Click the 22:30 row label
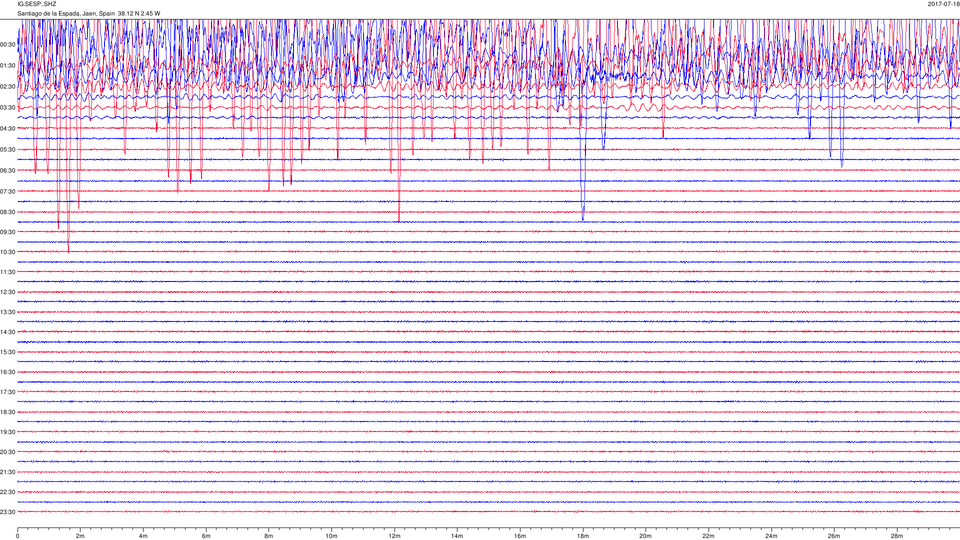This screenshot has height=540, width=960. point(8,492)
